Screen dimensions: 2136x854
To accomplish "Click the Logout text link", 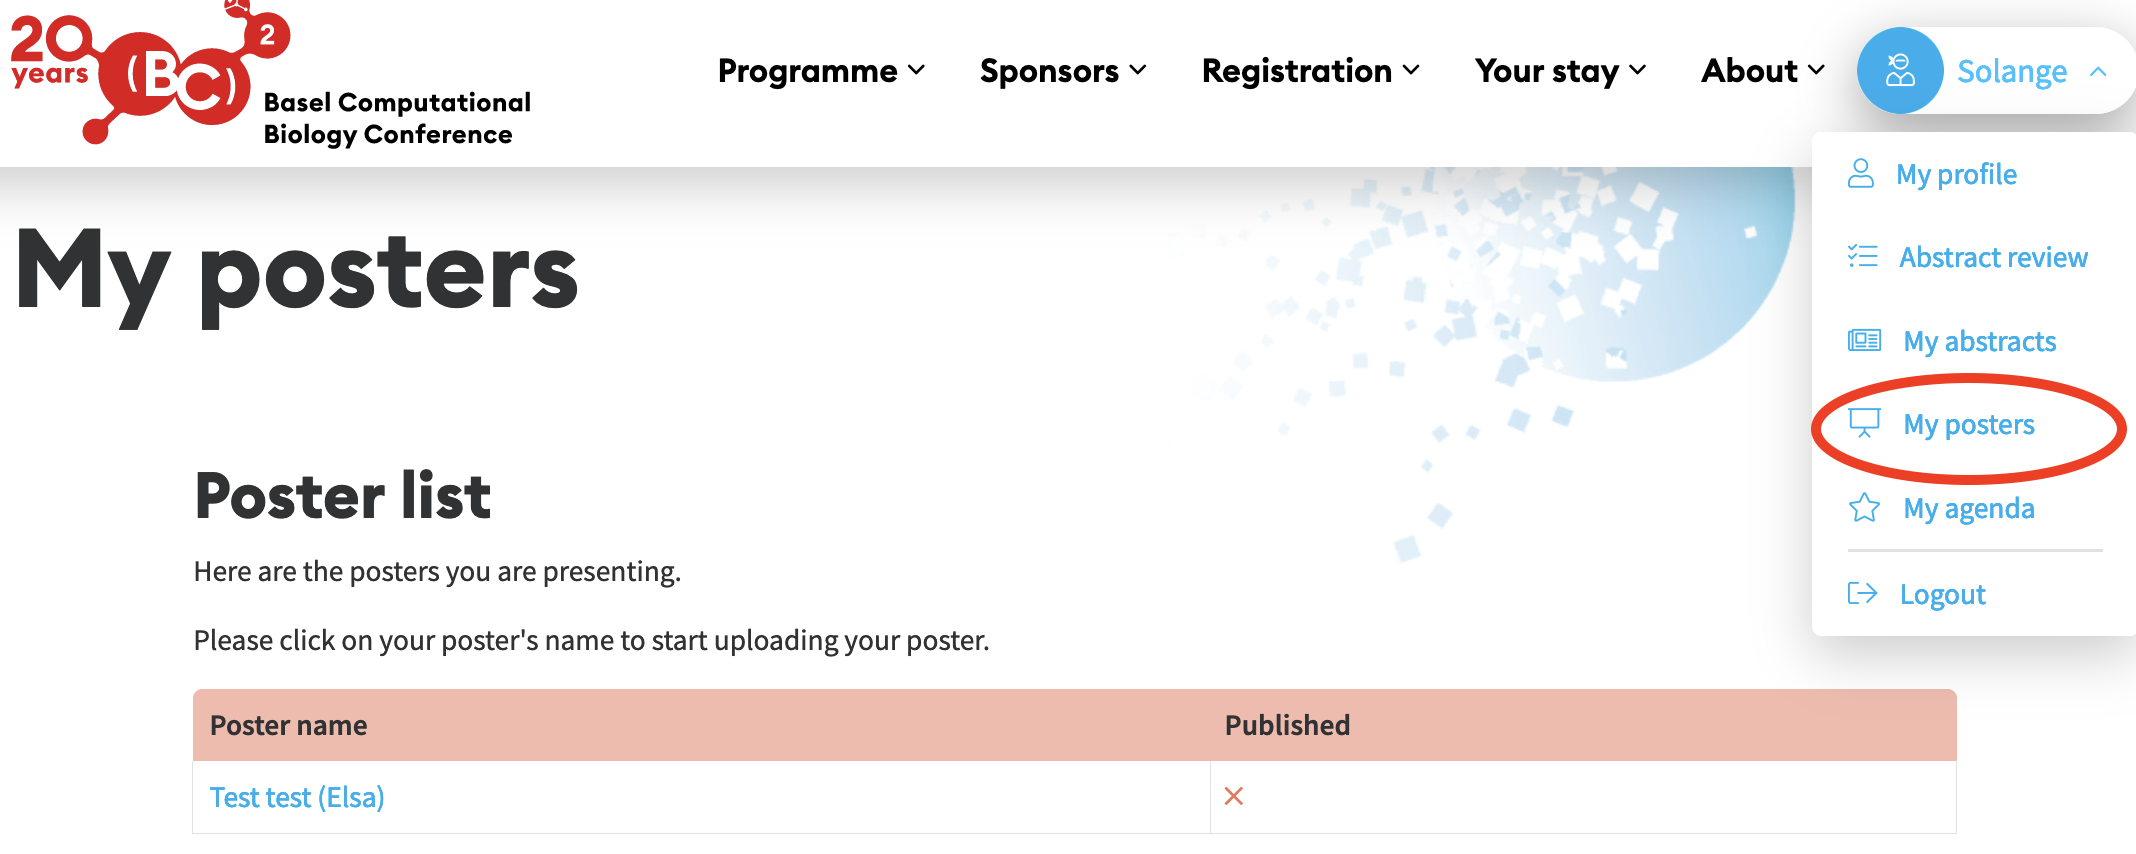I will tap(1943, 594).
